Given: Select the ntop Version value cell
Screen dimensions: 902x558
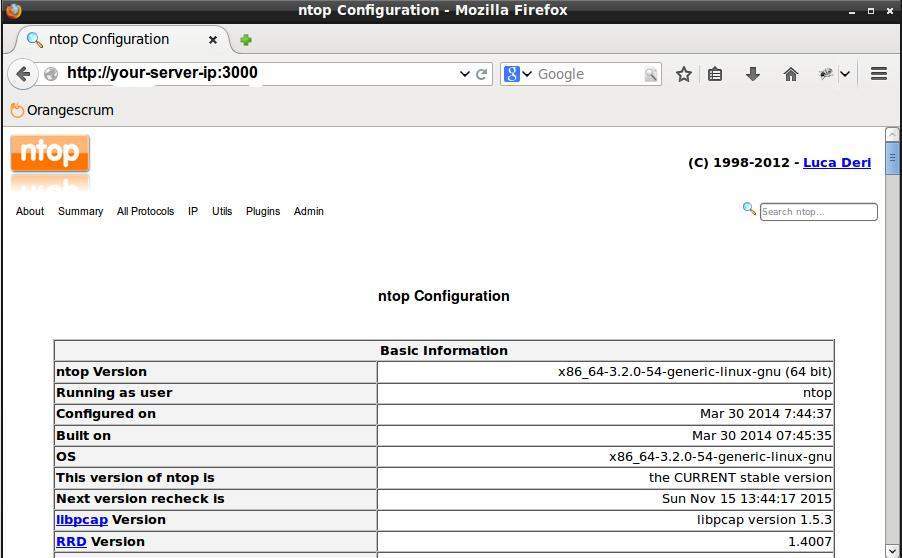Looking at the screenshot, I should [605, 372].
